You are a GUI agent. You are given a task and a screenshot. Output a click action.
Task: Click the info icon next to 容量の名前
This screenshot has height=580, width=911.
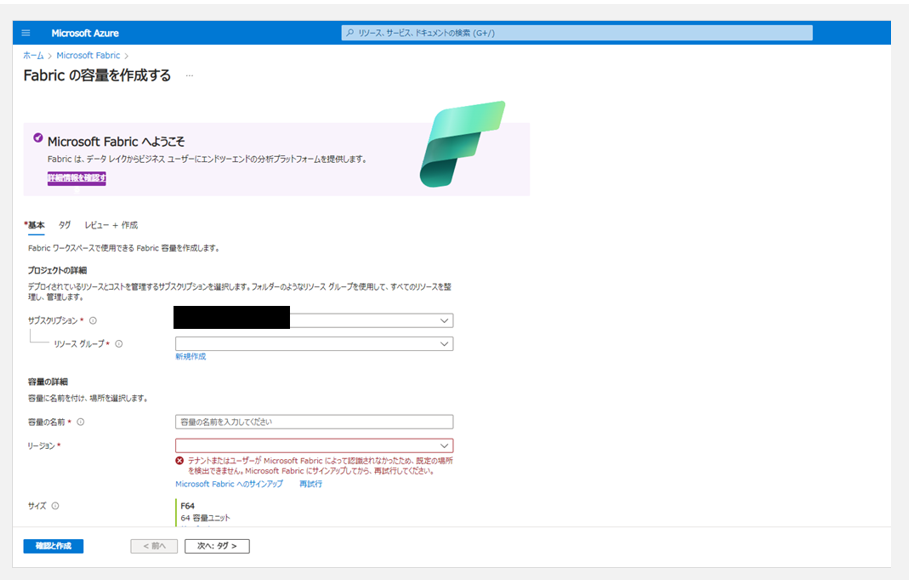pyautogui.click(x=81, y=422)
